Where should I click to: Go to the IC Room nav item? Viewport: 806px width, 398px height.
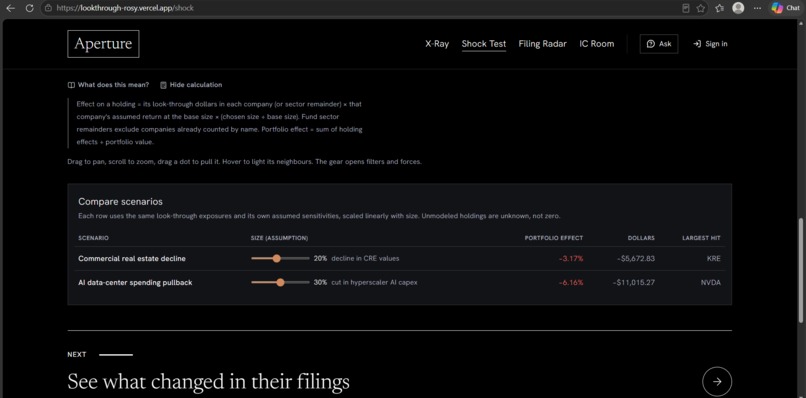[596, 44]
